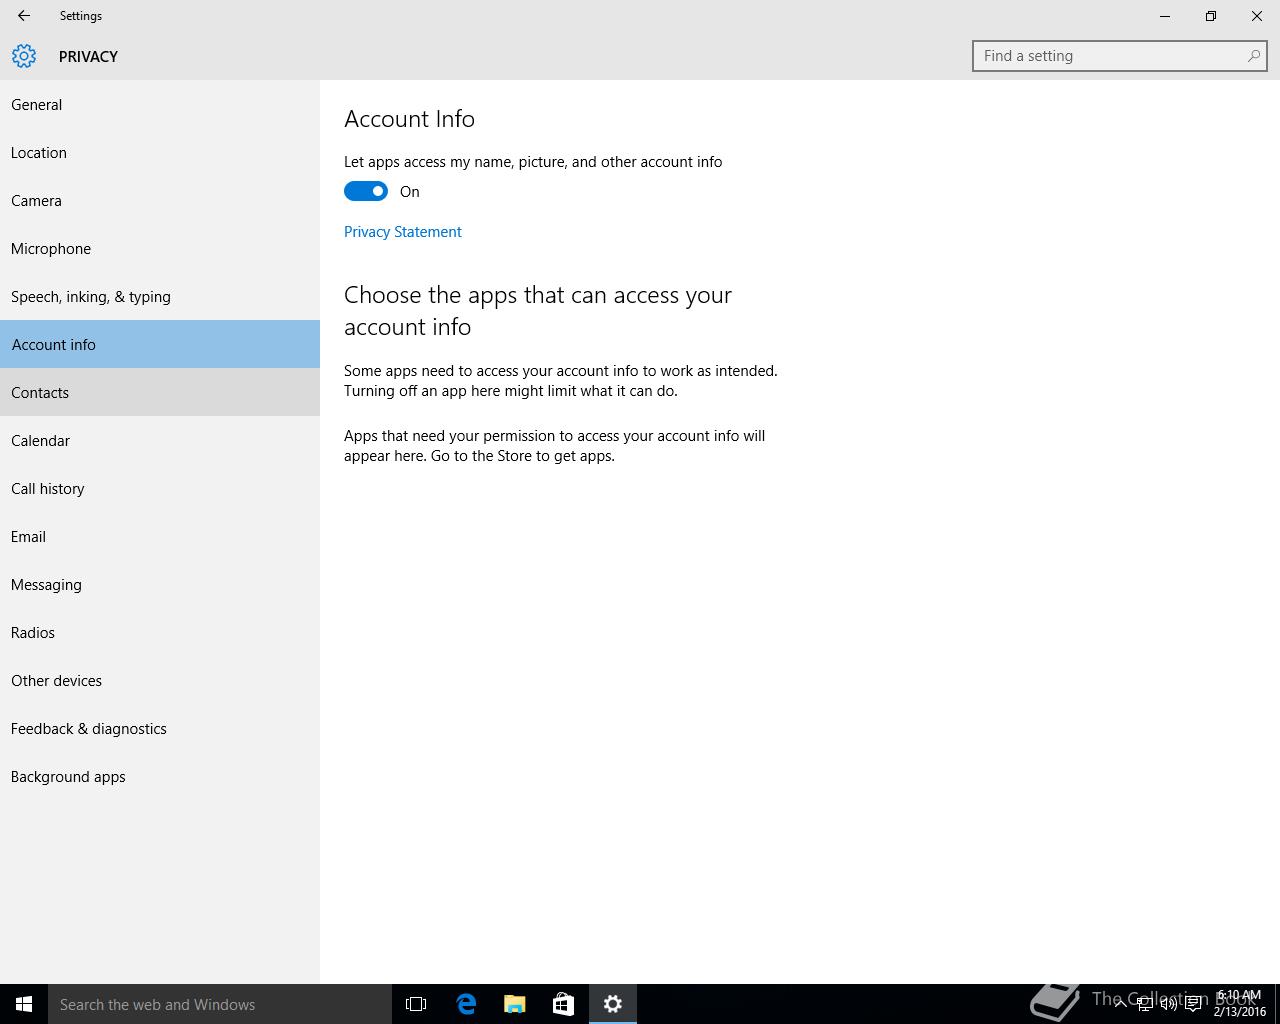Click the Windows Start button

click(x=24, y=1004)
